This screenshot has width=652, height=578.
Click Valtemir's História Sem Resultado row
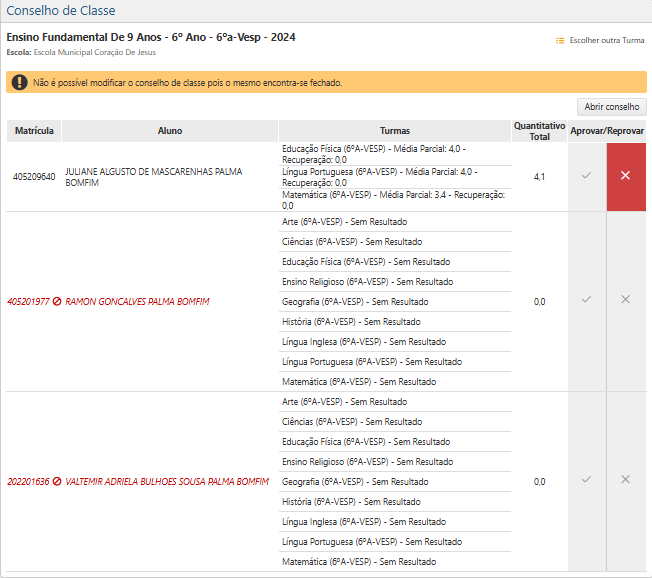pyautogui.click(x=395, y=501)
